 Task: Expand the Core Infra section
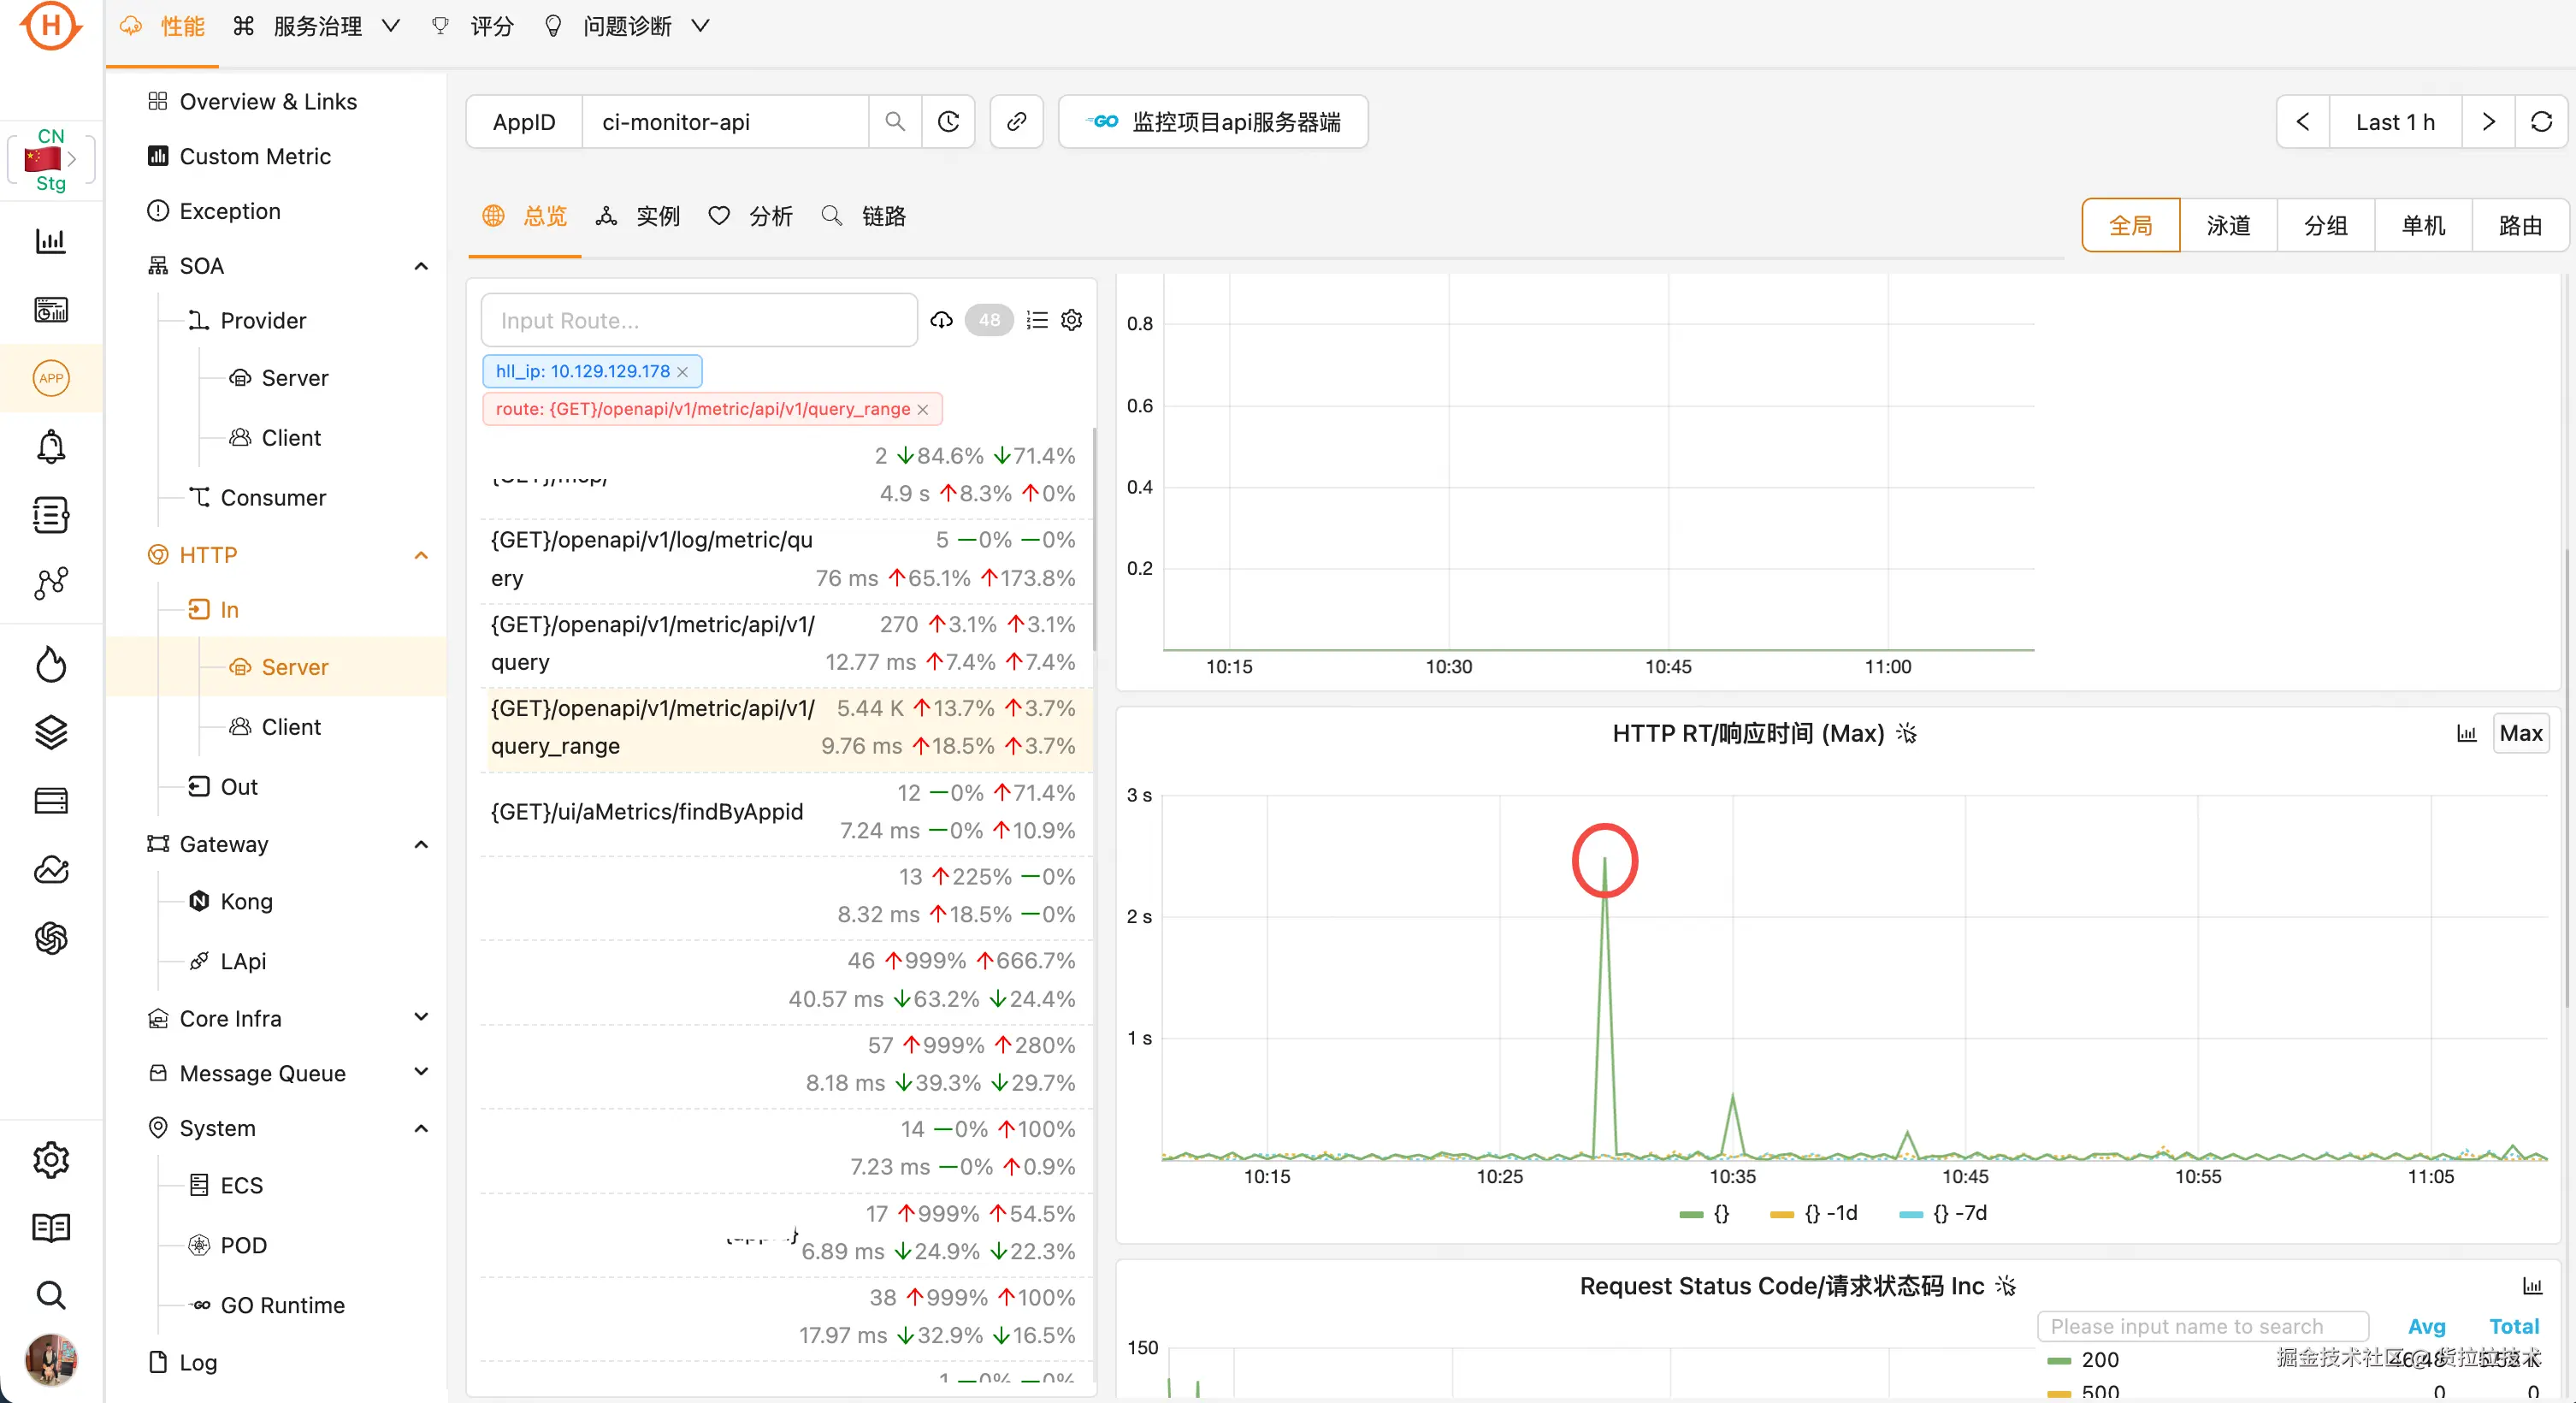pyautogui.click(x=421, y=1018)
